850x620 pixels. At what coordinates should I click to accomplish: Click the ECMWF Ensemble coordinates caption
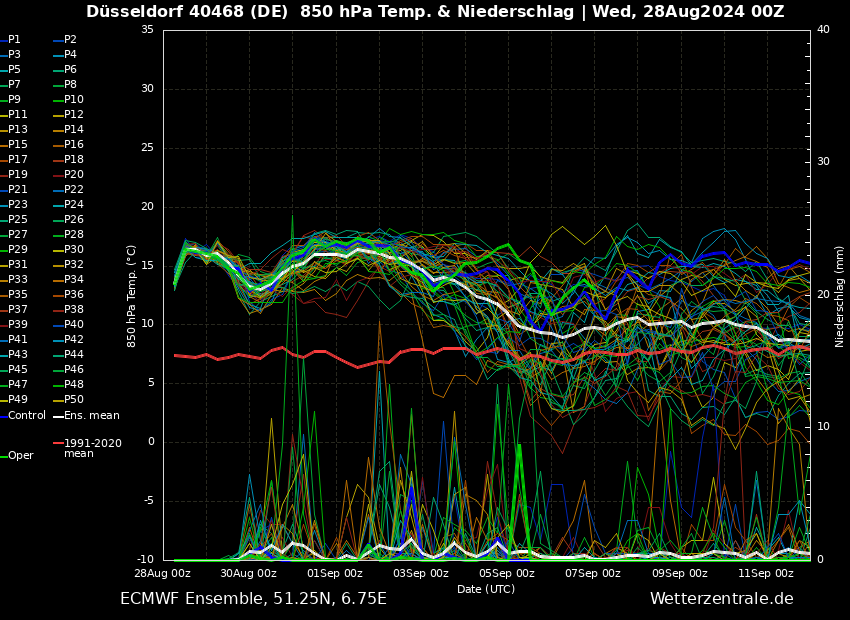(253, 599)
